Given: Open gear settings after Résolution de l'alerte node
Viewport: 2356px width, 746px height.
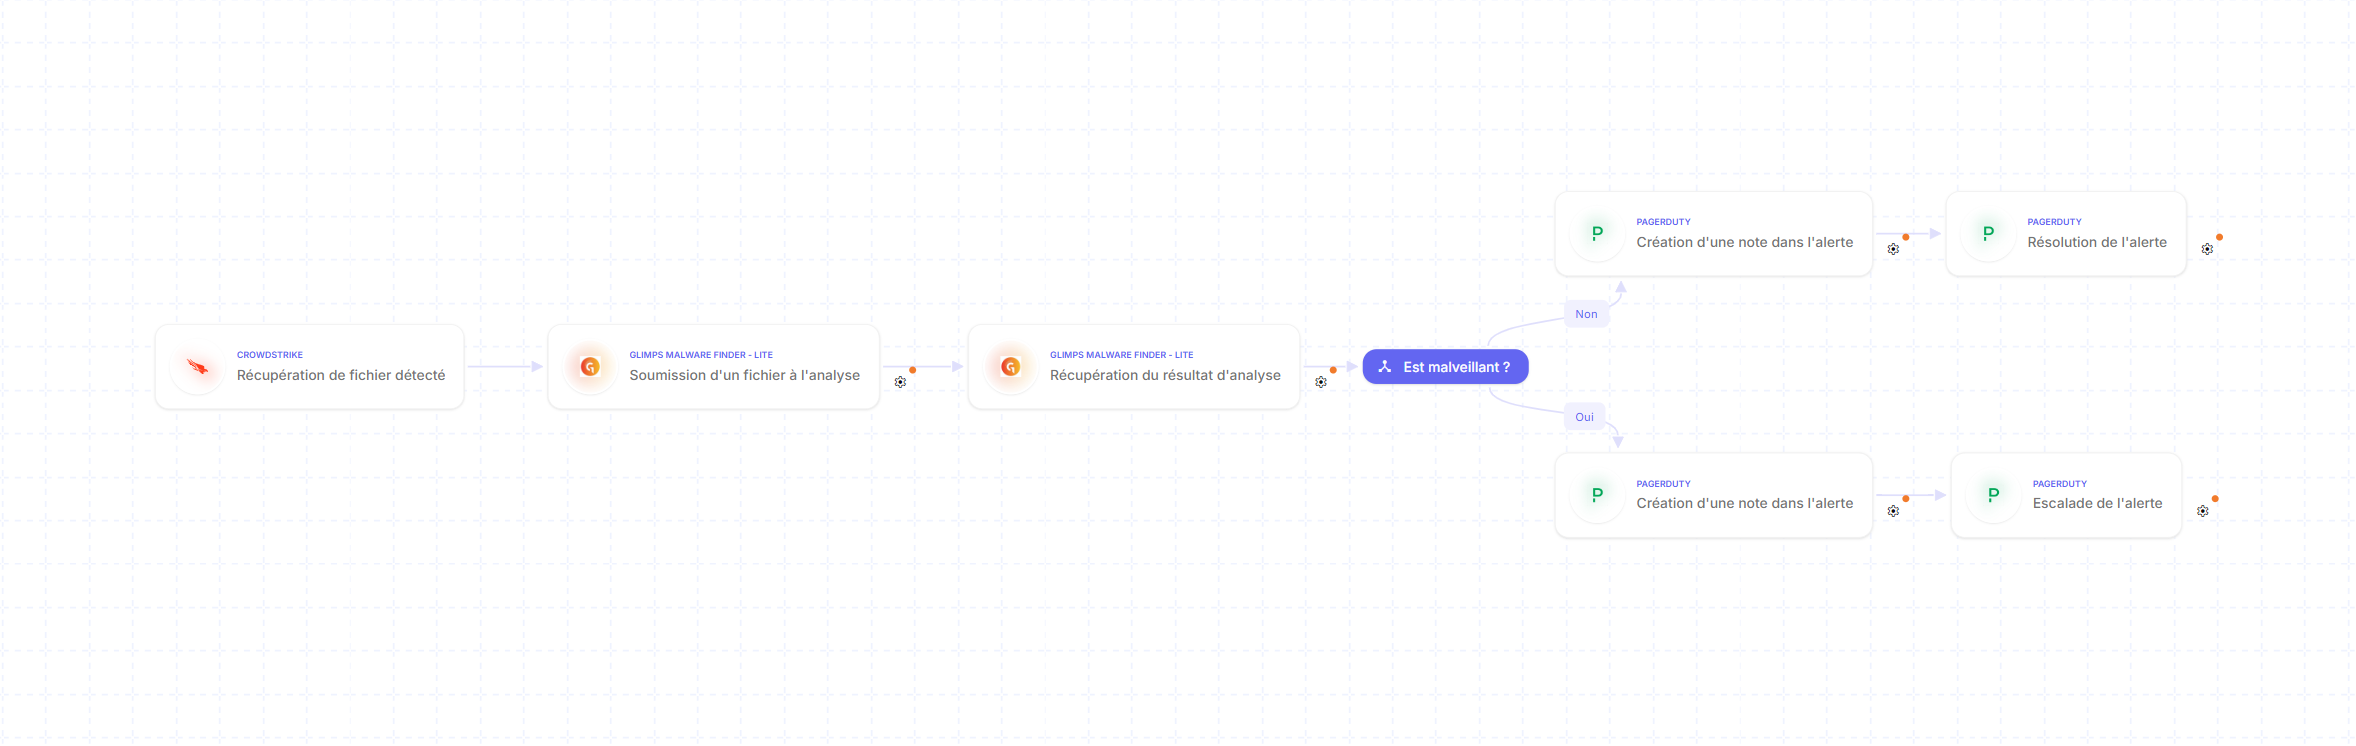Looking at the screenshot, I should (2207, 249).
